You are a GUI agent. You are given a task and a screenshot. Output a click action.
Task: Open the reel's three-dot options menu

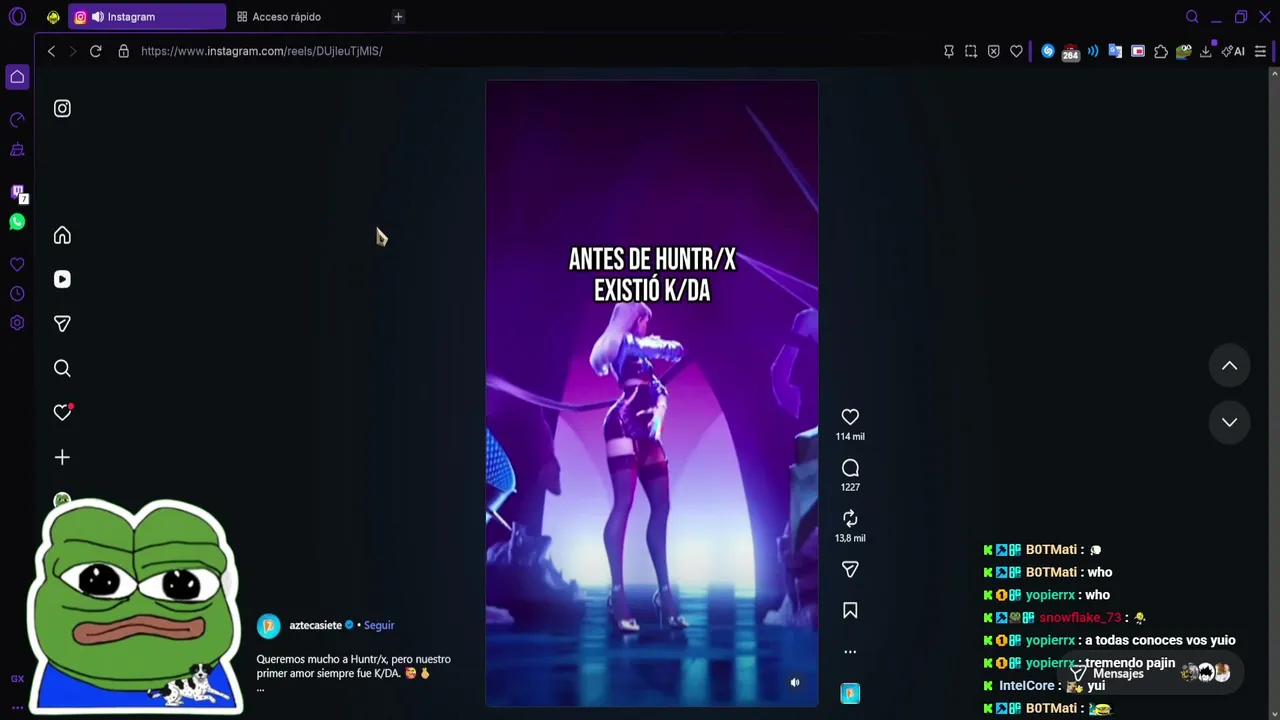pos(850,652)
